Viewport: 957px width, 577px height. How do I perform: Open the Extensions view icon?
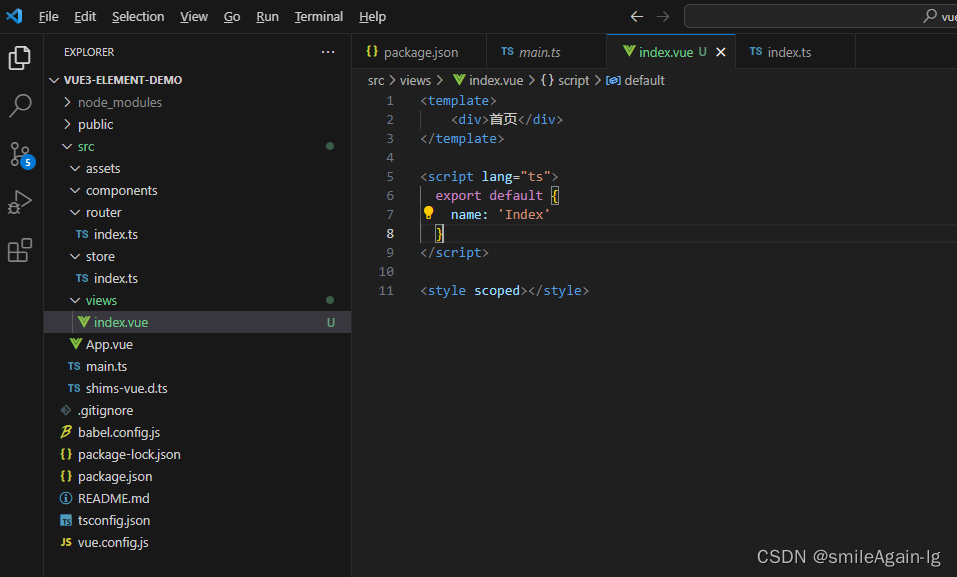(x=20, y=250)
